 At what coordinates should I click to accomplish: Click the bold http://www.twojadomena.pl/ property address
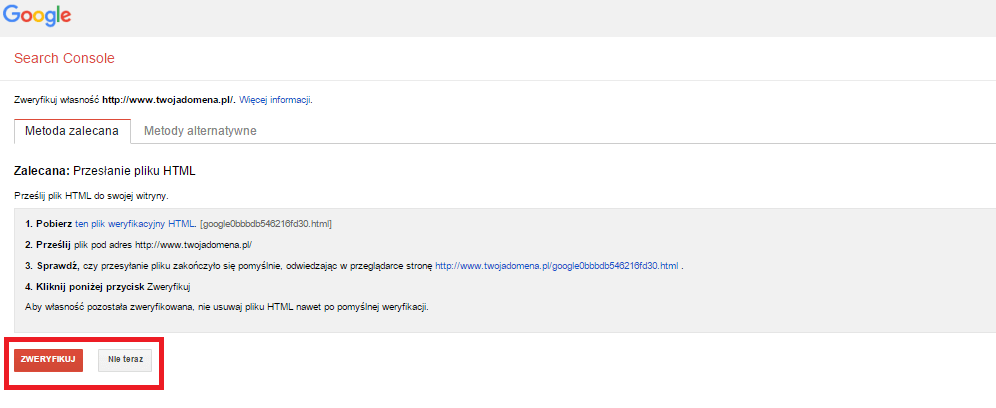coord(169,100)
